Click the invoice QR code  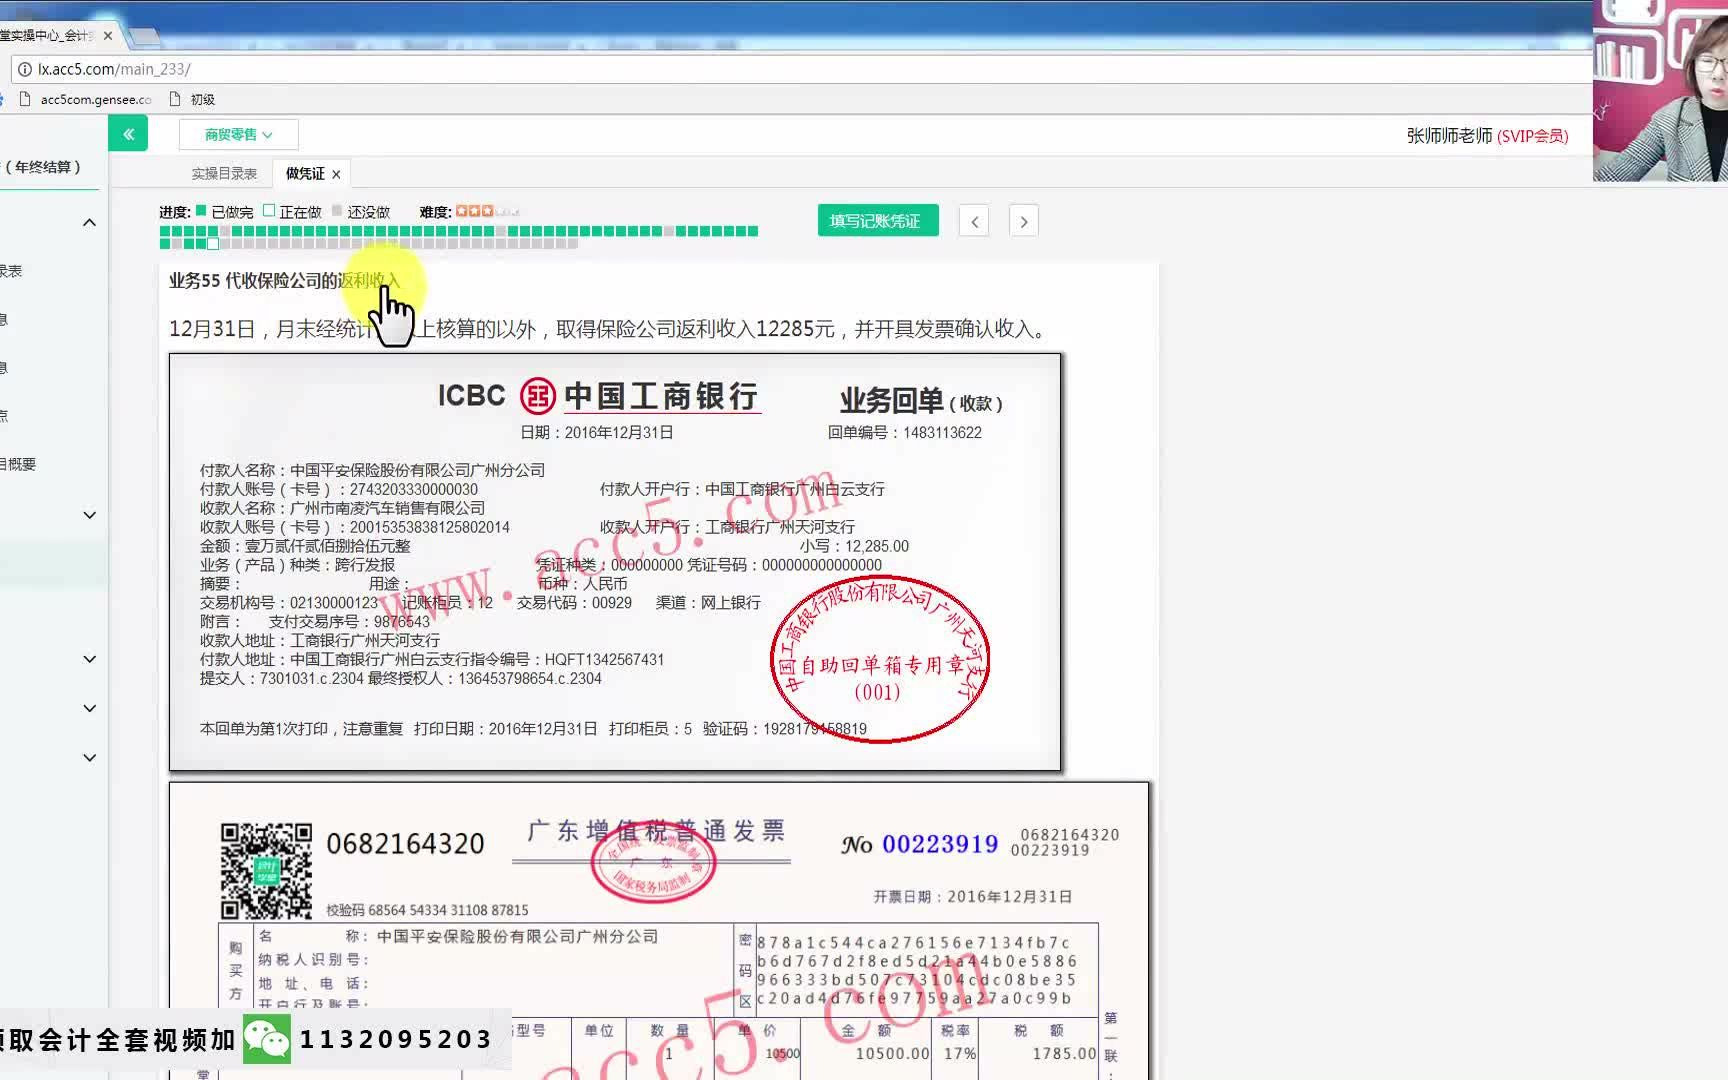(266, 871)
